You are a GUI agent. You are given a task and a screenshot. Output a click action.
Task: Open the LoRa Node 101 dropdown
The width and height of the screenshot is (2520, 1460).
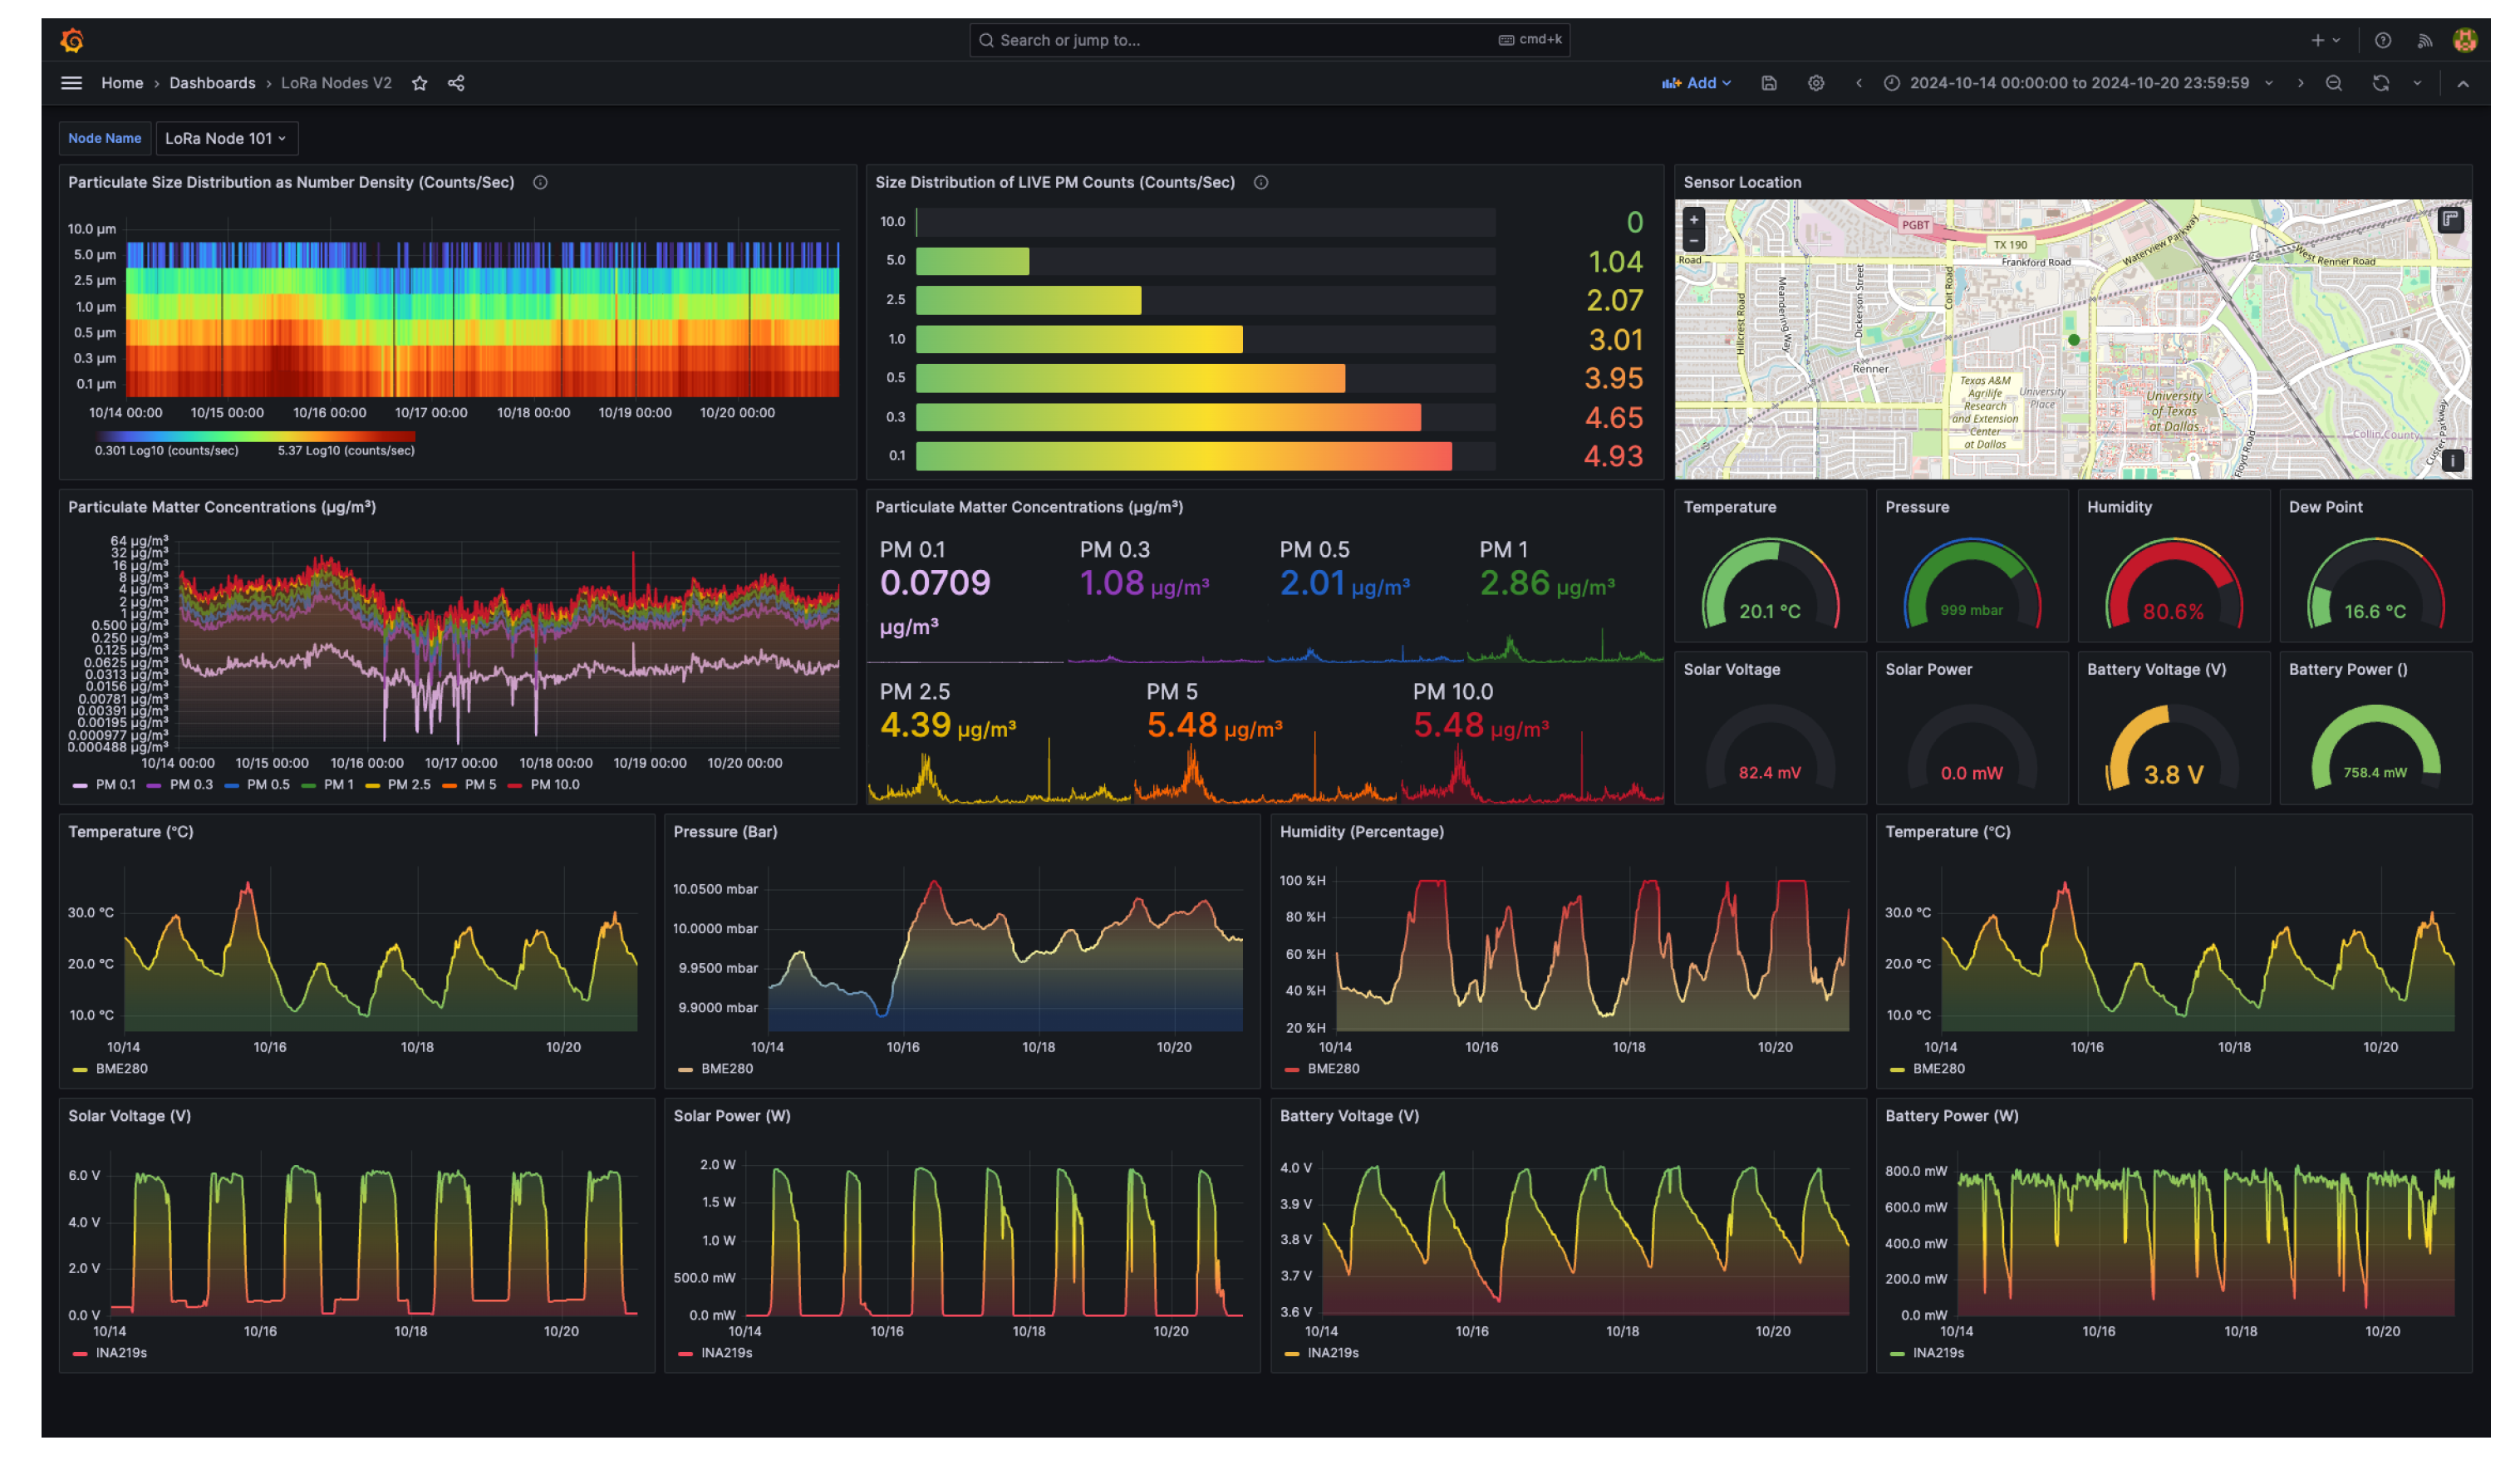(226, 138)
